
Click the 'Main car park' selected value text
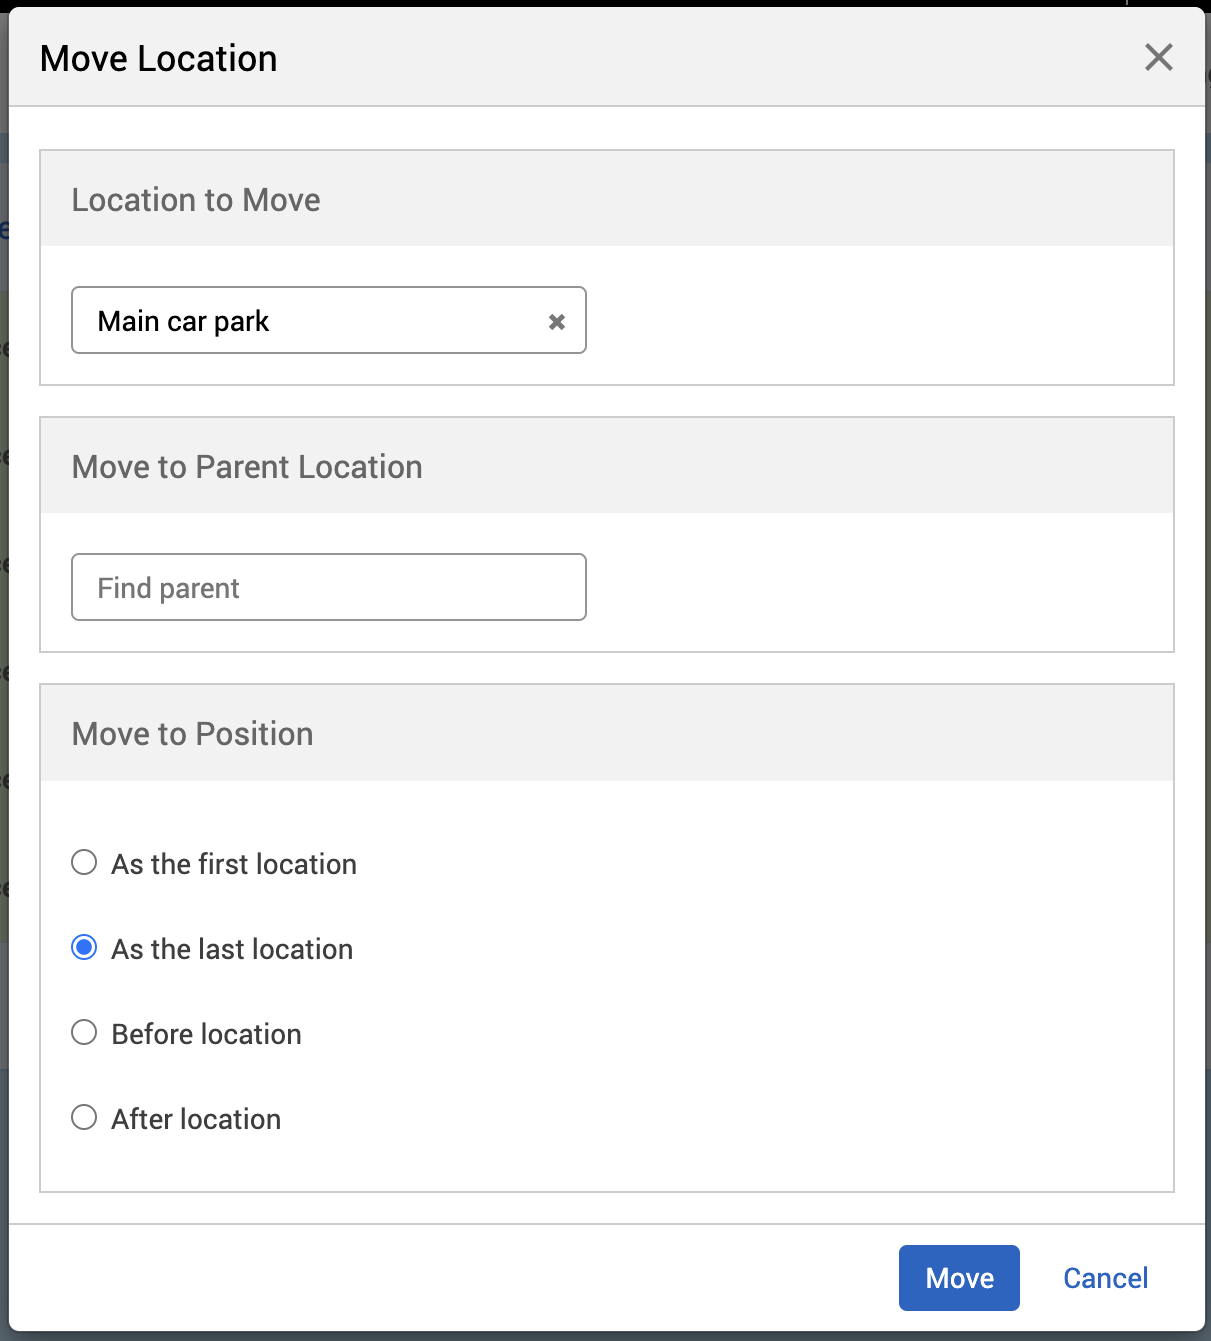pyautogui.click(x=183, y=322)
